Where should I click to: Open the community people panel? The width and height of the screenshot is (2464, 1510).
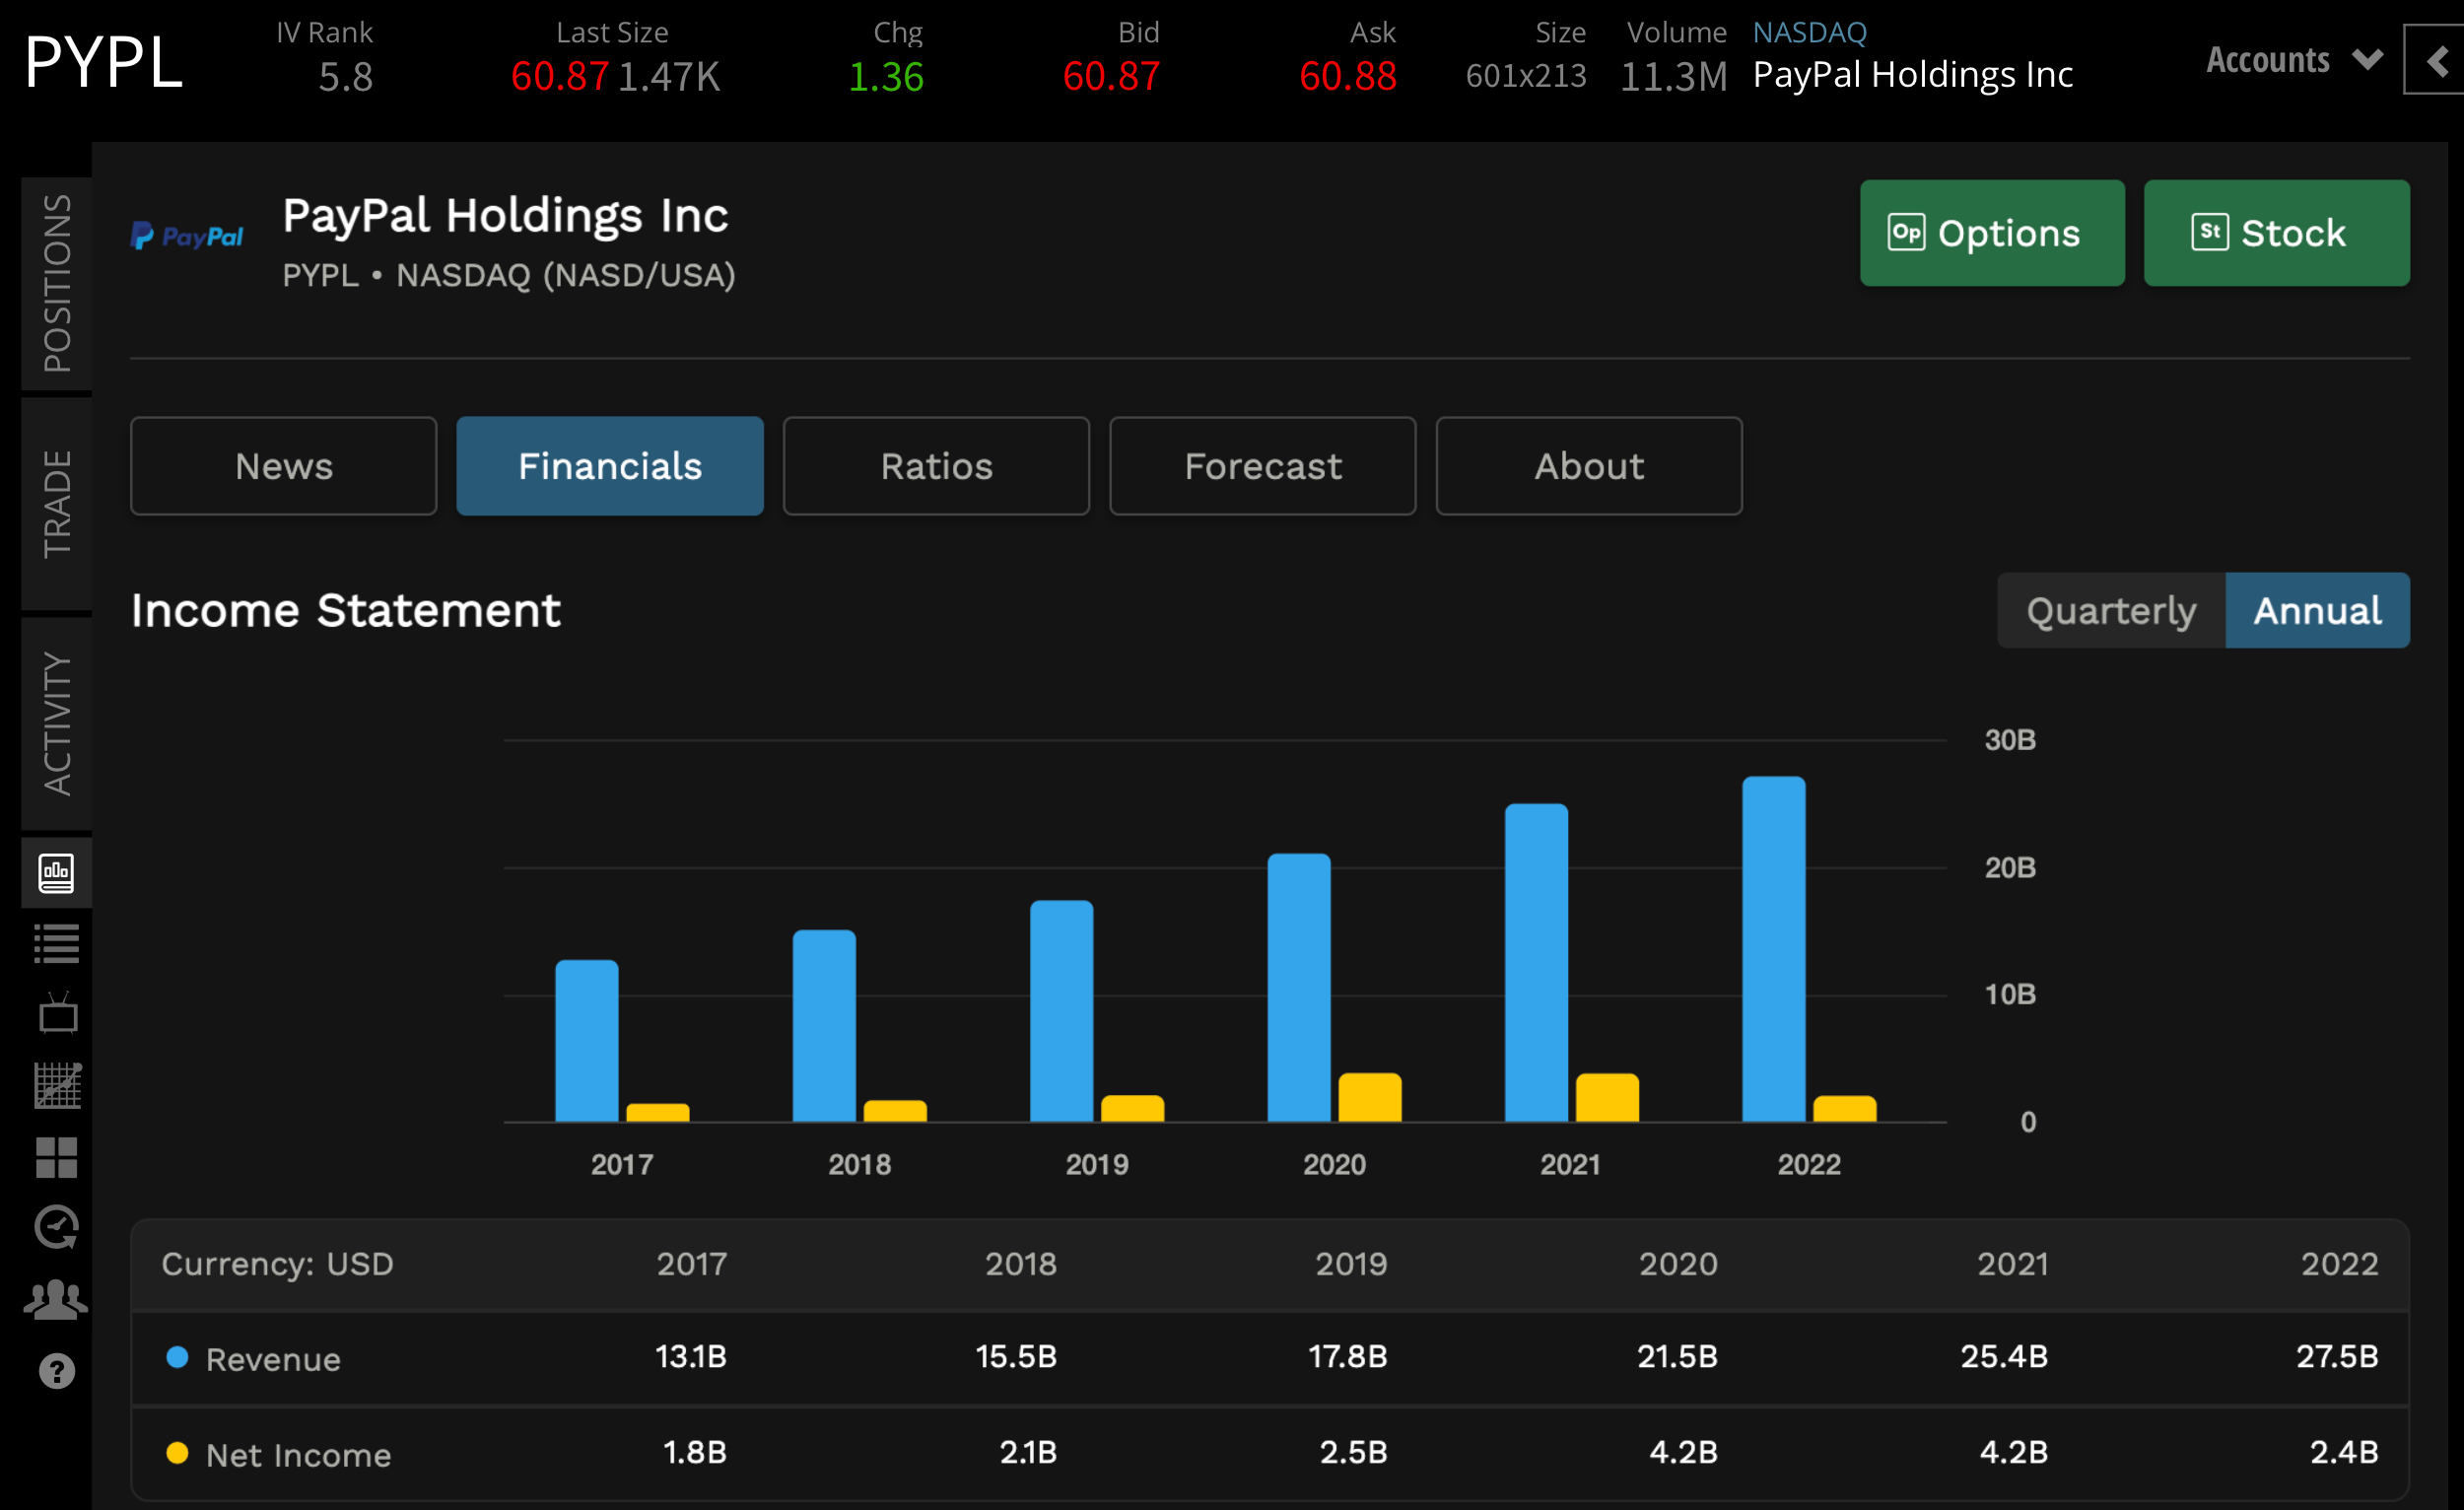coord(57,1299)
